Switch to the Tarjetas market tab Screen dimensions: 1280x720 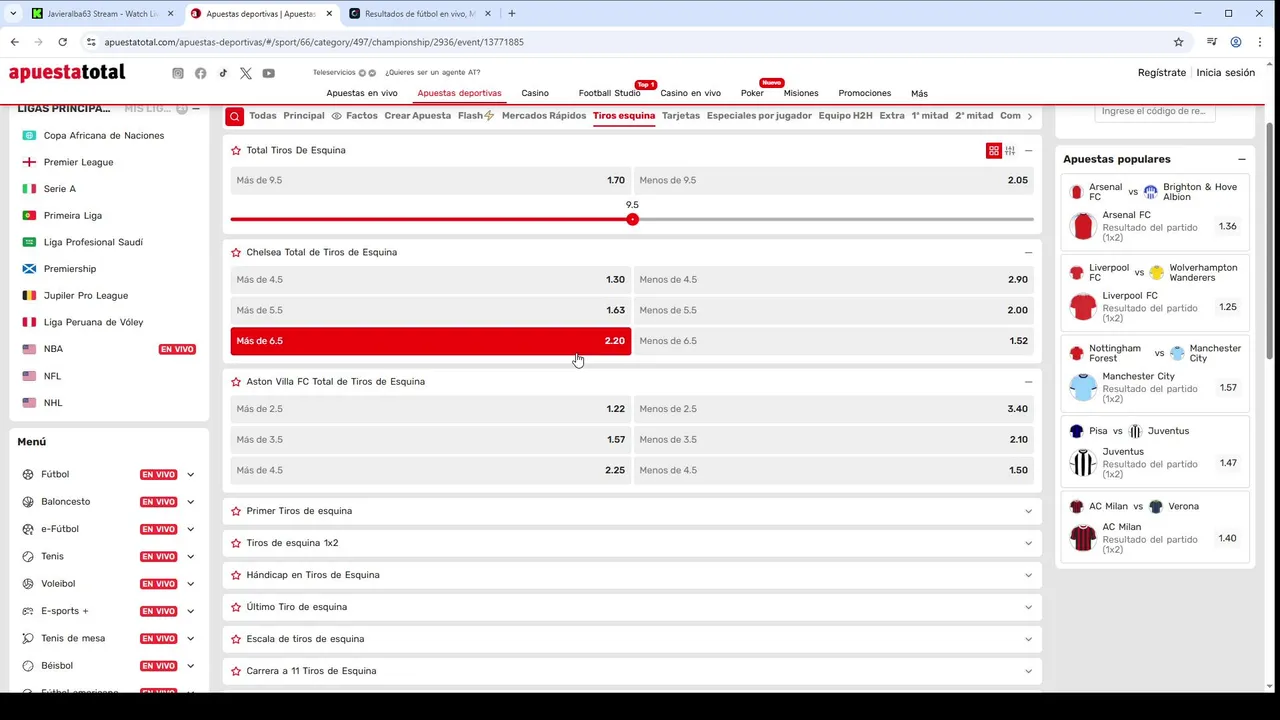tap(681, 116)
